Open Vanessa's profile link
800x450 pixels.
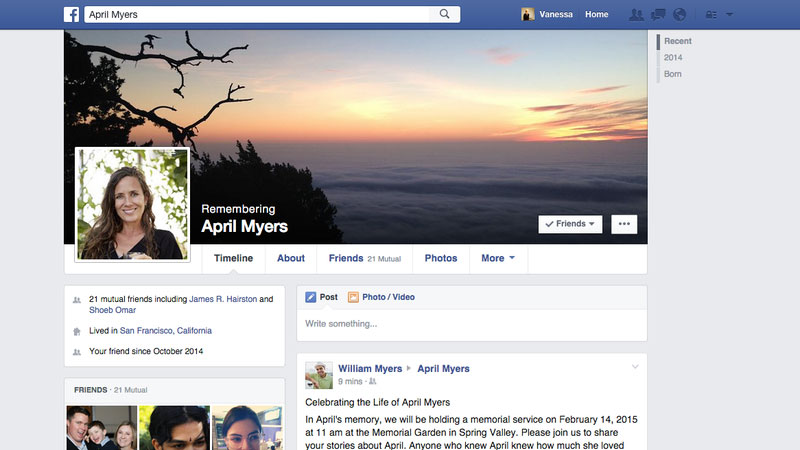click(x=556, y=14)
